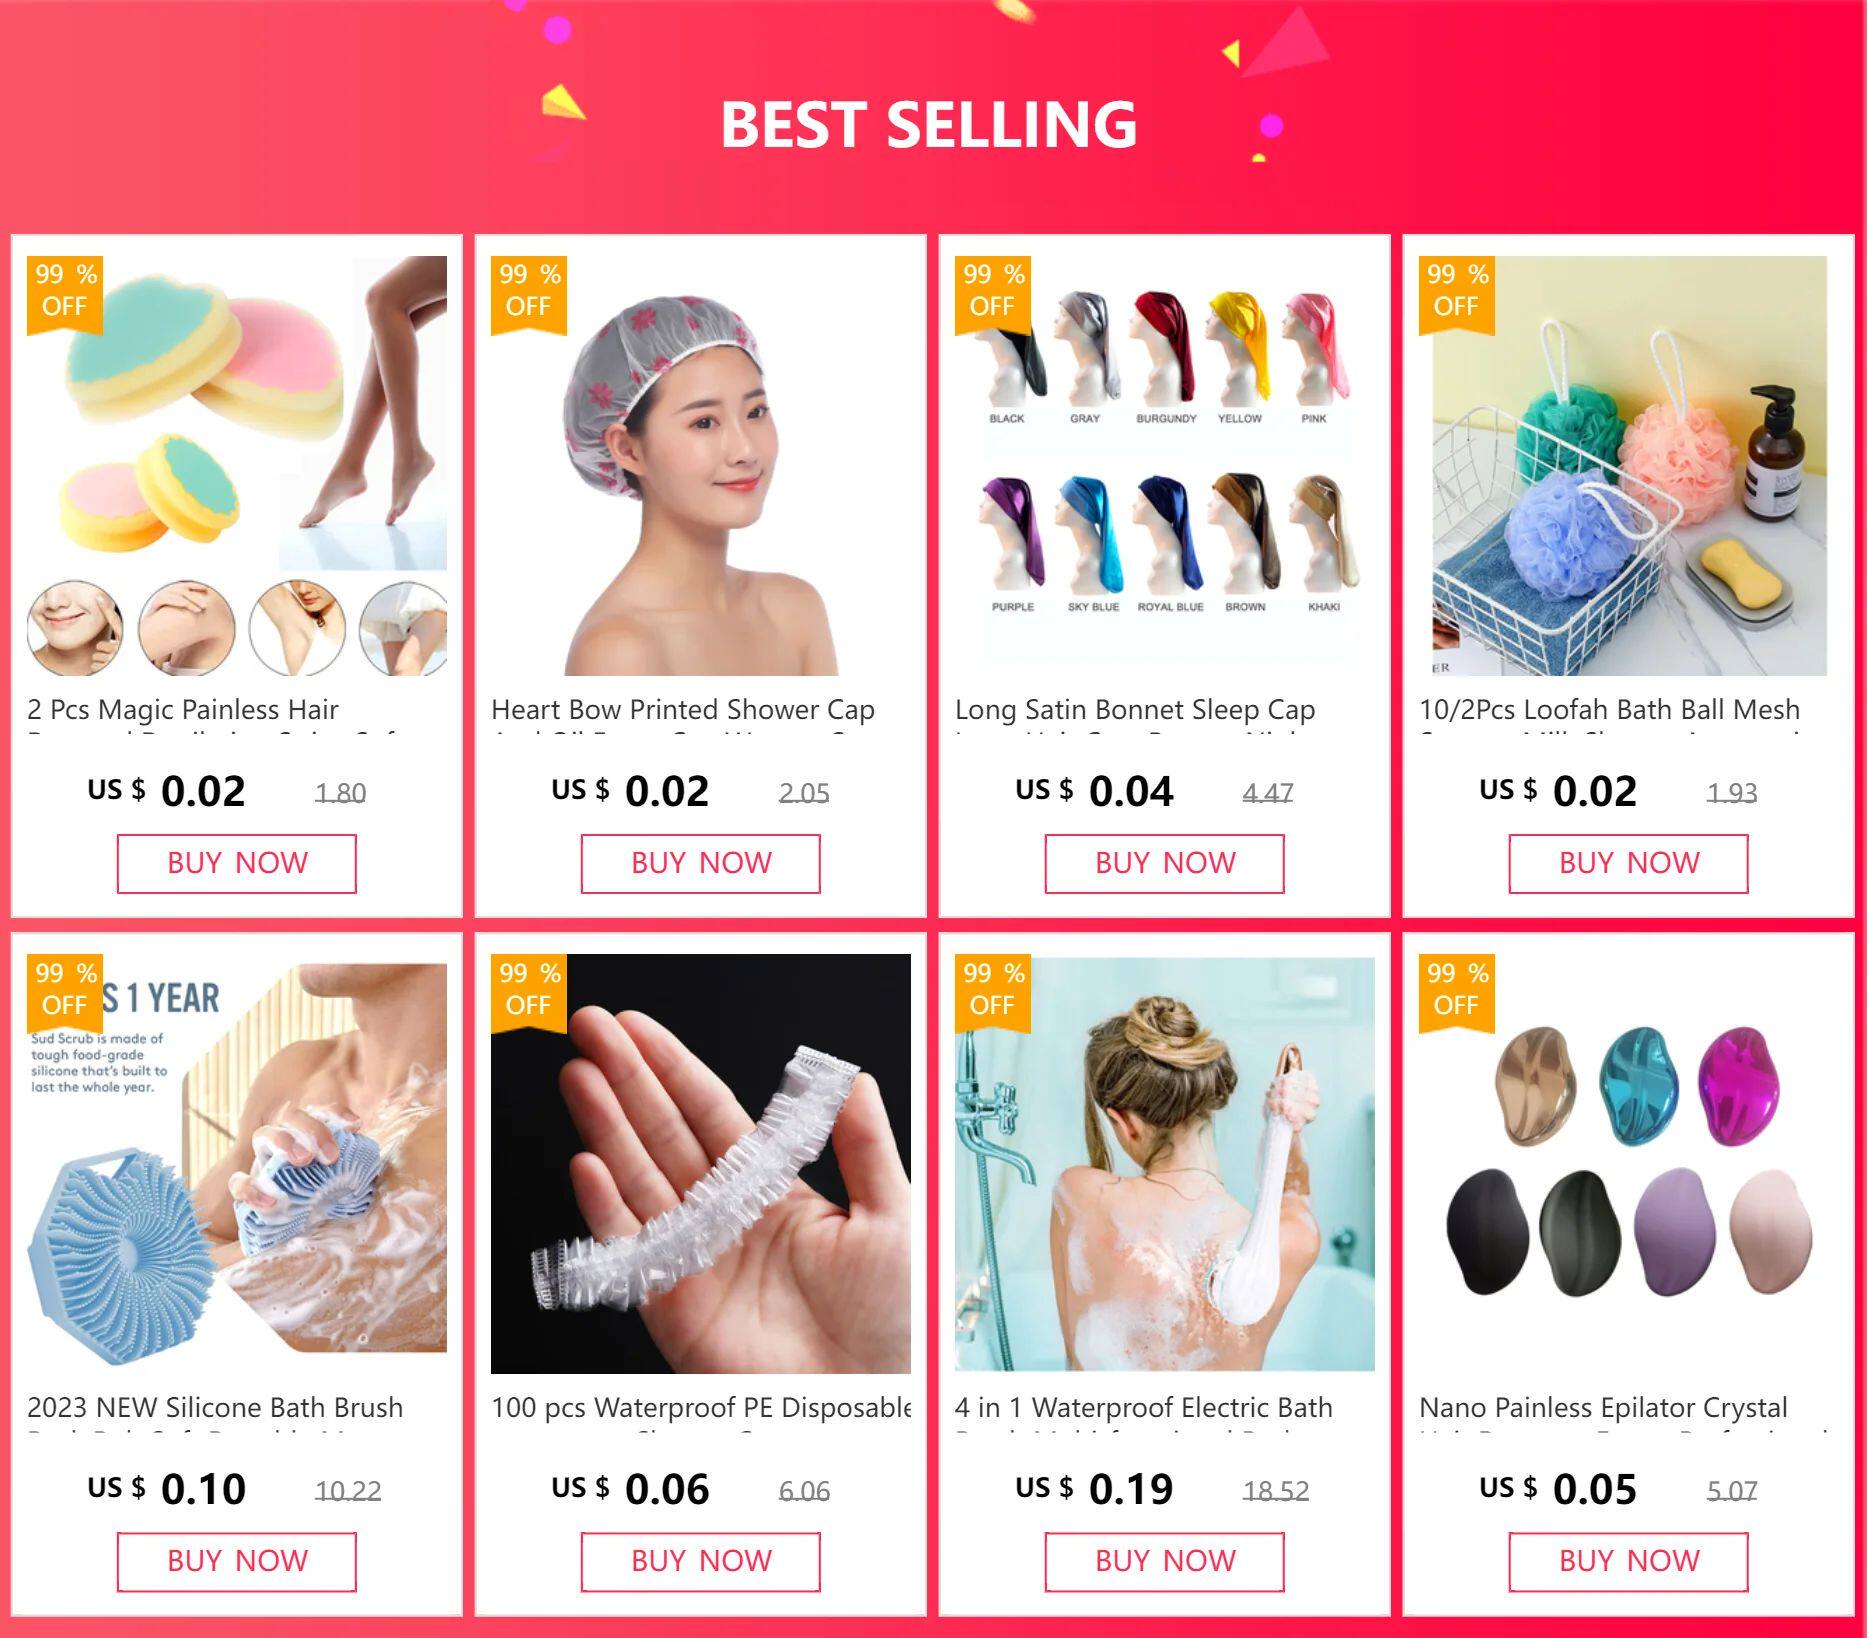The image size is (1868, 1638).
Task: Open the Long Satin Bonnet Sleep Cap title link
Action: [x=1135, y=710]
